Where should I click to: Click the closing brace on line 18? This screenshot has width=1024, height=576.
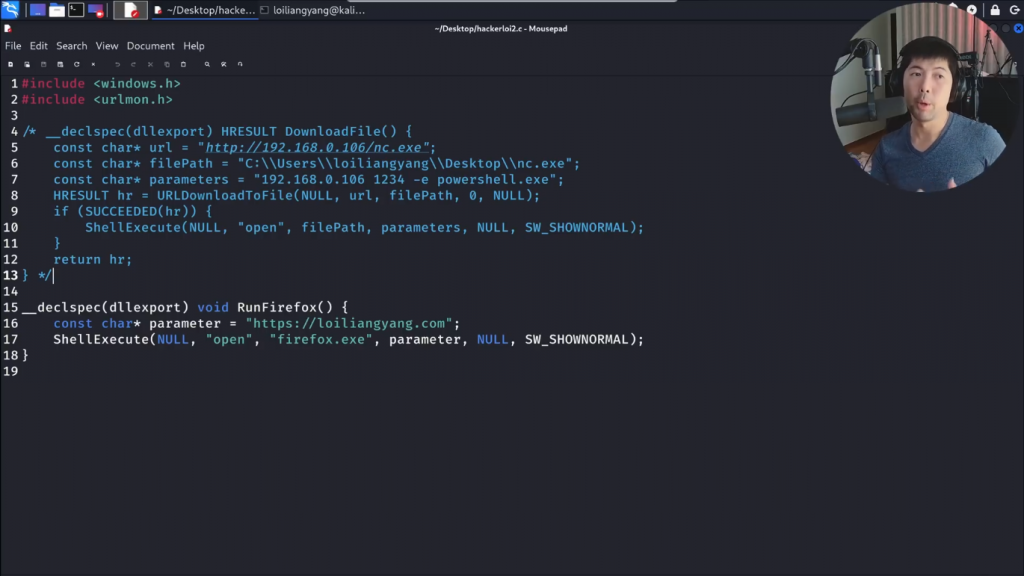[25, 355]
